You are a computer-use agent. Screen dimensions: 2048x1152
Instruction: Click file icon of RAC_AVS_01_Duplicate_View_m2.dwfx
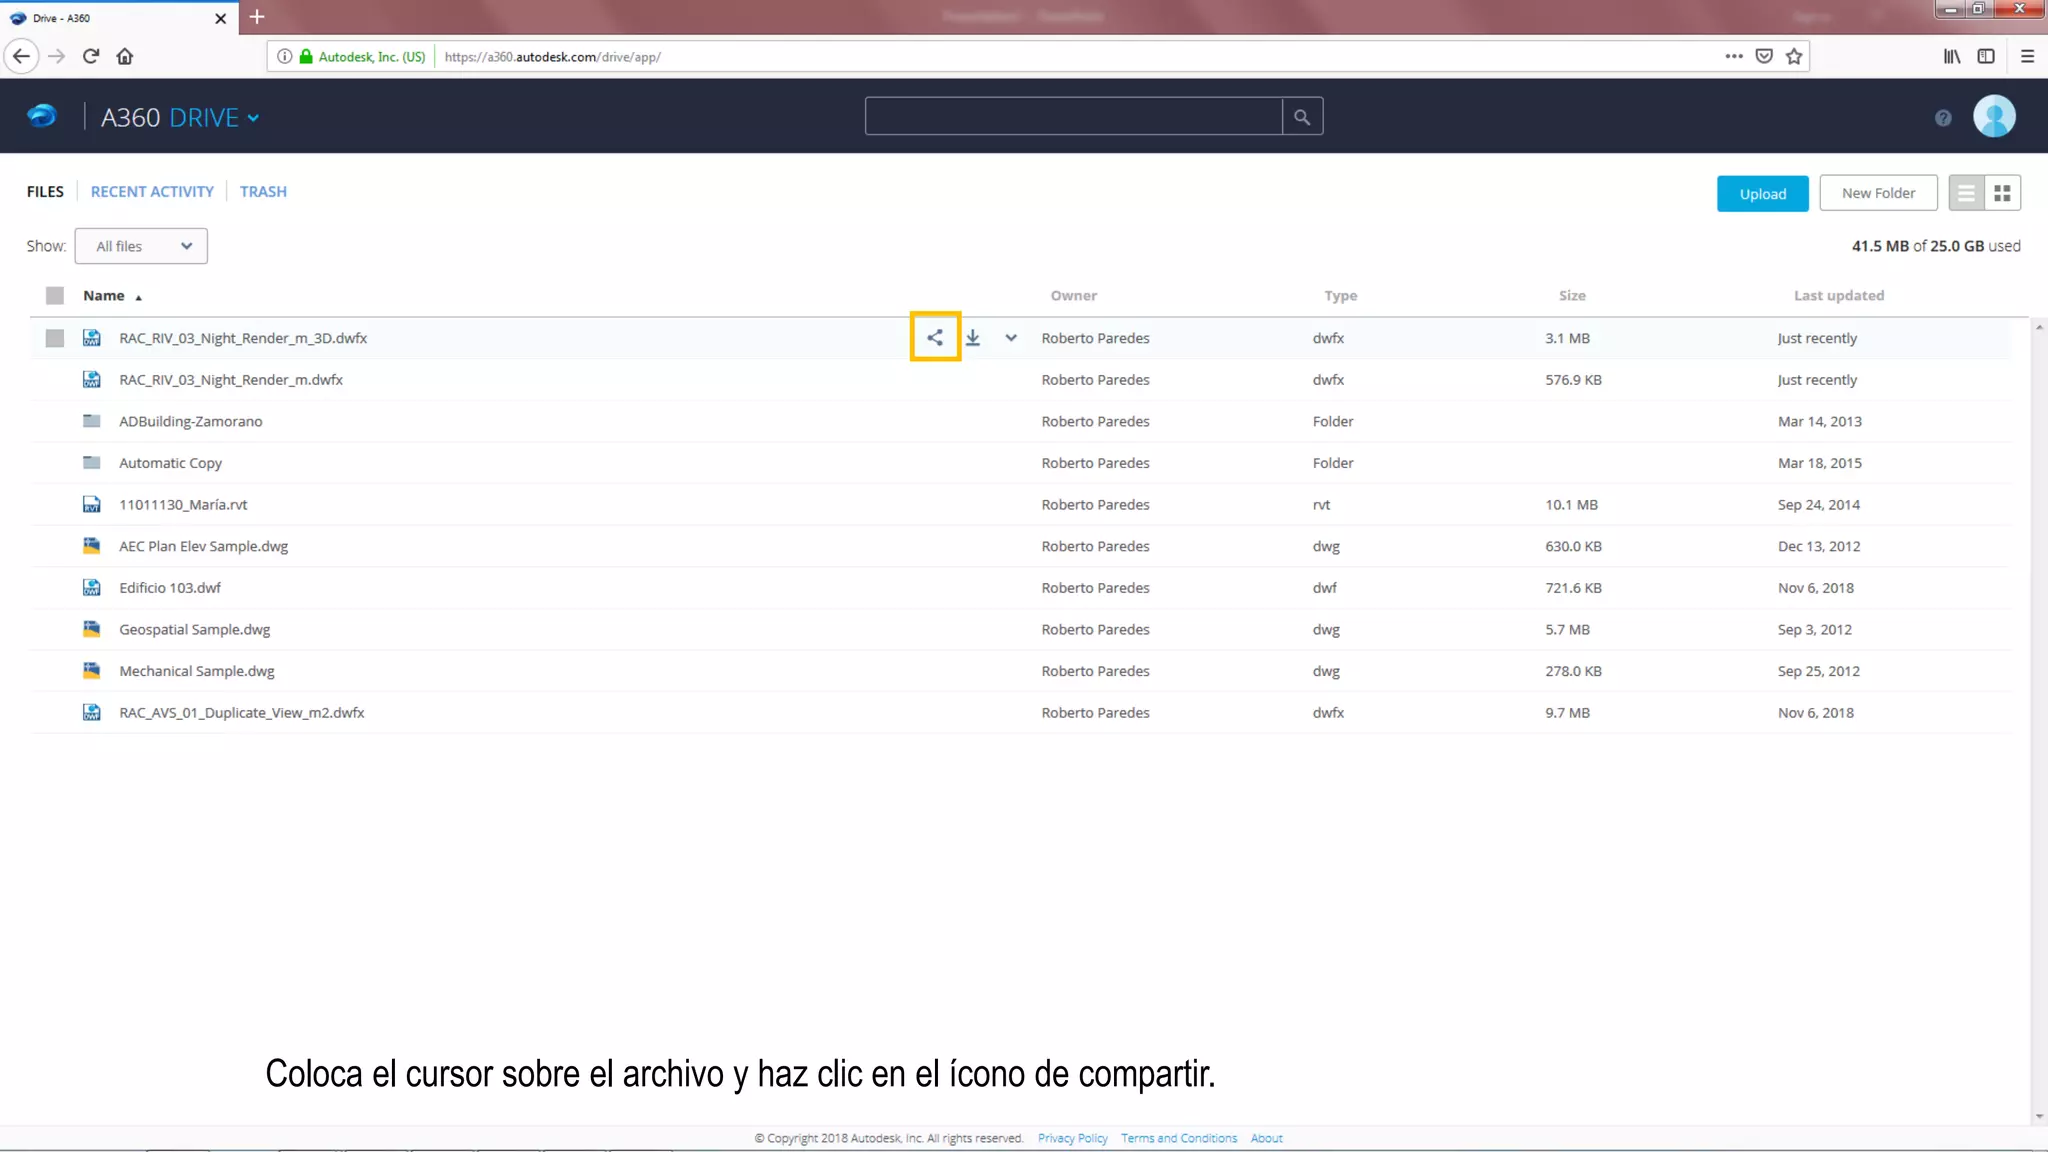click(x=91, y=712)
